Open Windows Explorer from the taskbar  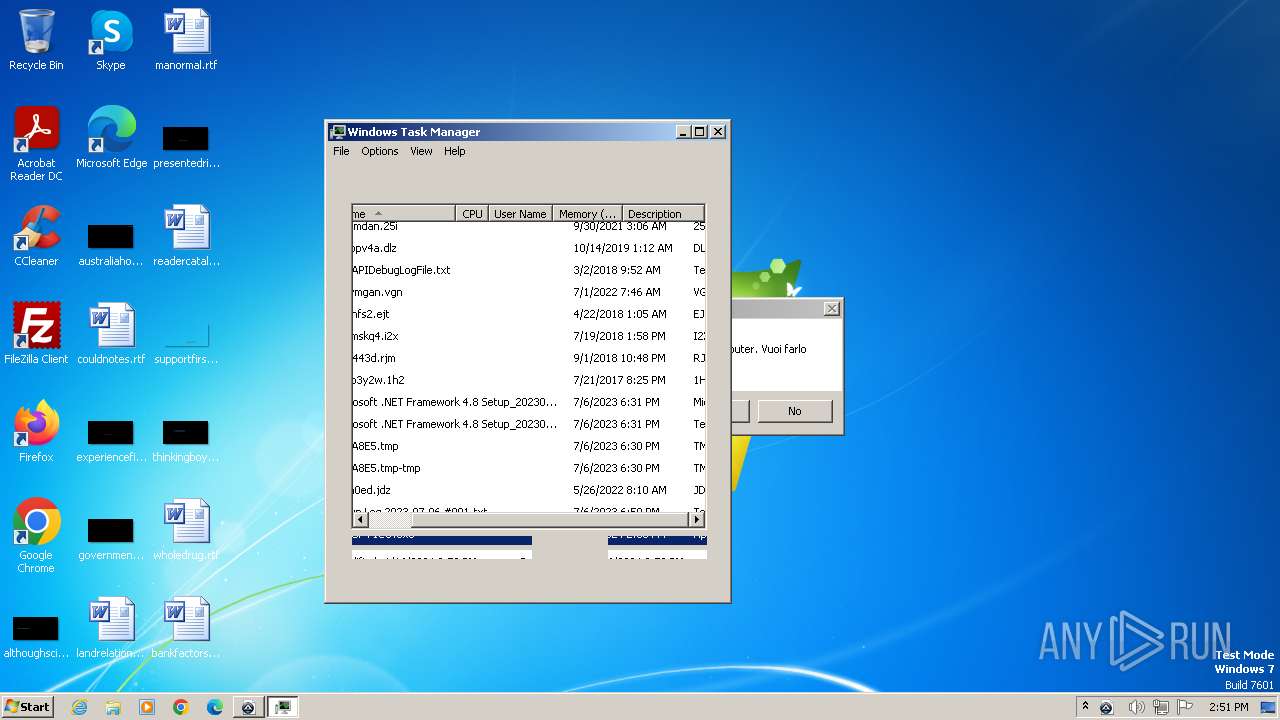pos(113,707)
